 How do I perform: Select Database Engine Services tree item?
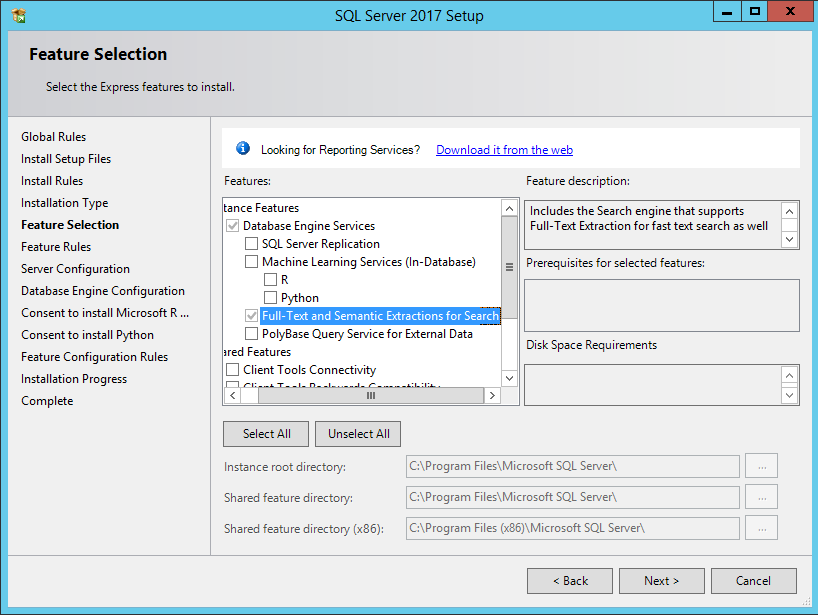(x=308, y=226)
